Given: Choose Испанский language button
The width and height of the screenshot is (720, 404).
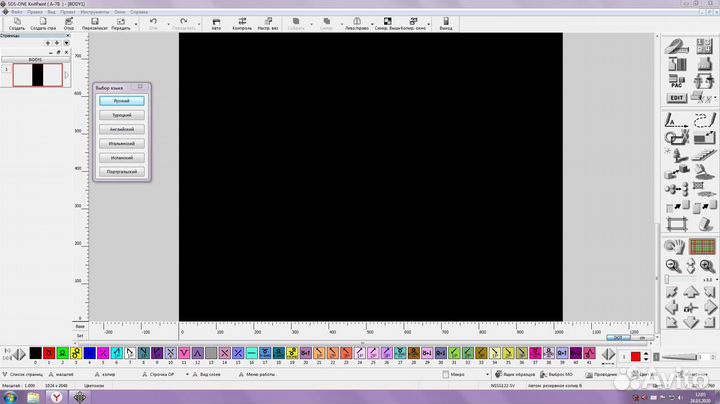Looking at the screenshot, I should coord(122,157).
